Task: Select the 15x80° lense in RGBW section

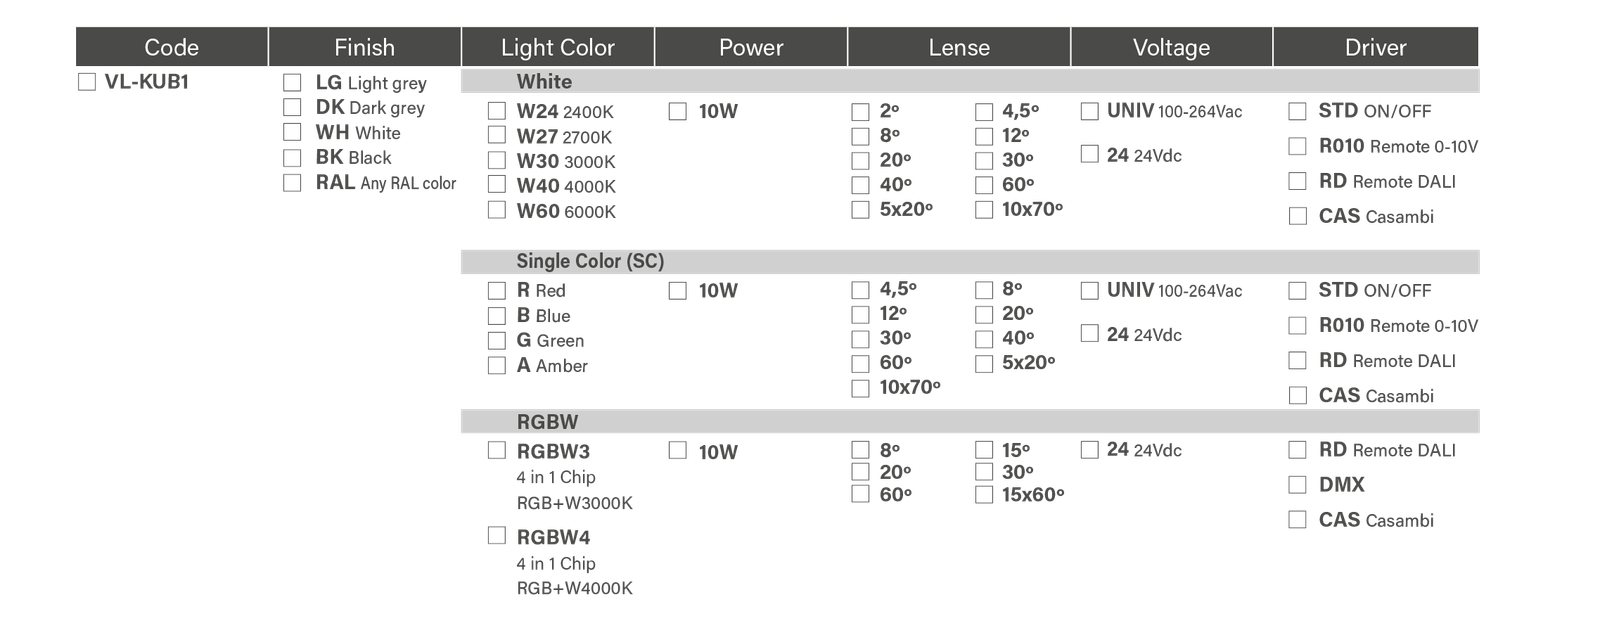Action: click(984, 495)
